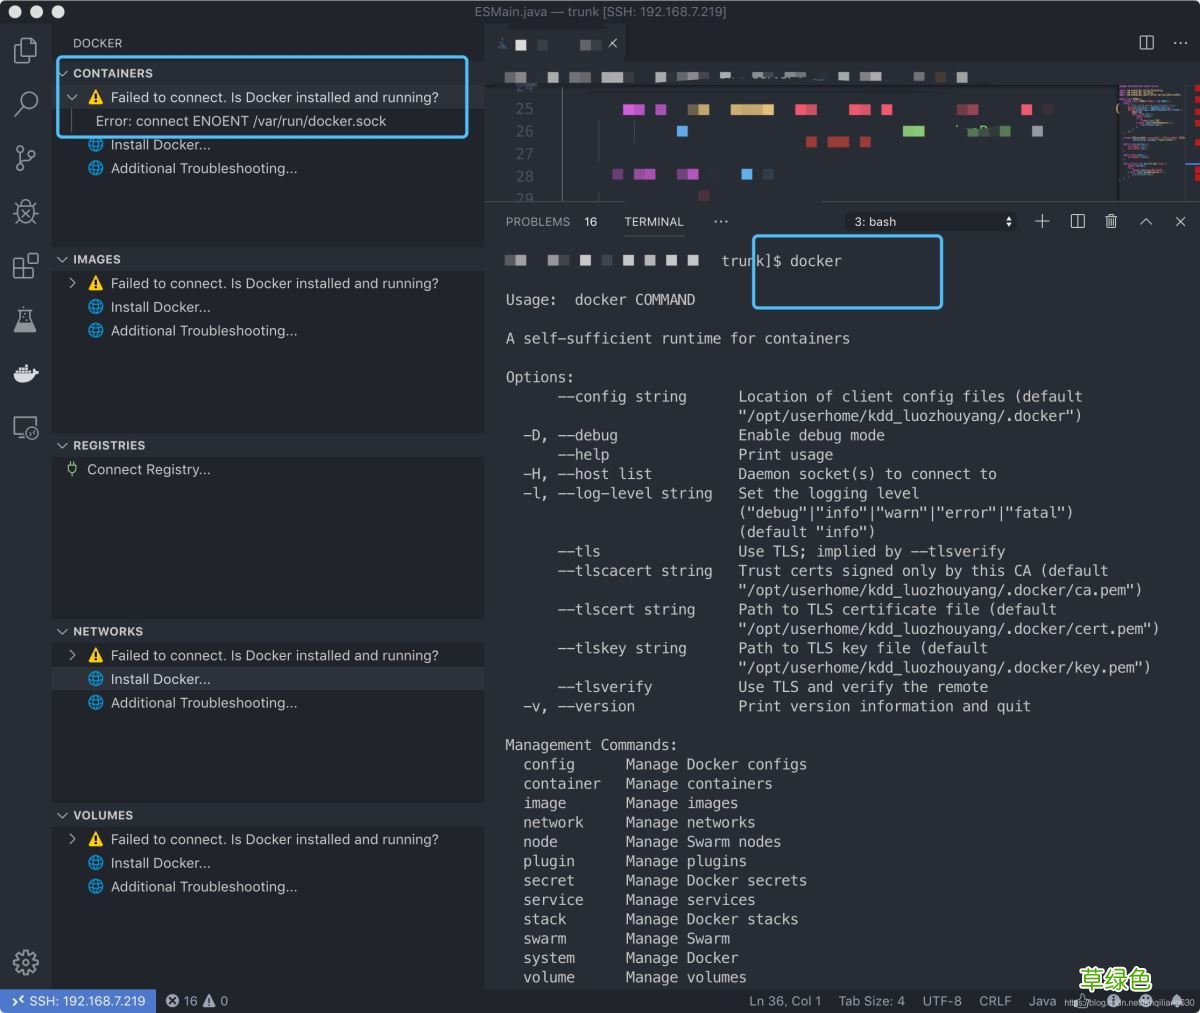Open the editor More Actions menu

[x=1180, y=43]
